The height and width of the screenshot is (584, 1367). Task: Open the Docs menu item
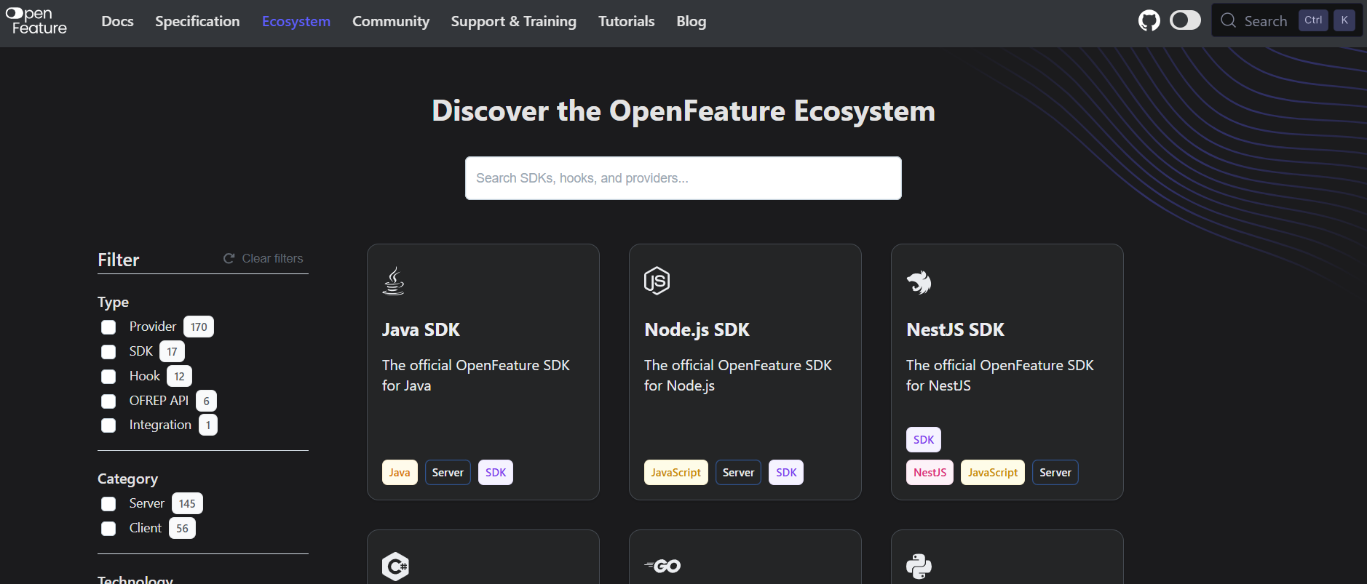[117, 20]
